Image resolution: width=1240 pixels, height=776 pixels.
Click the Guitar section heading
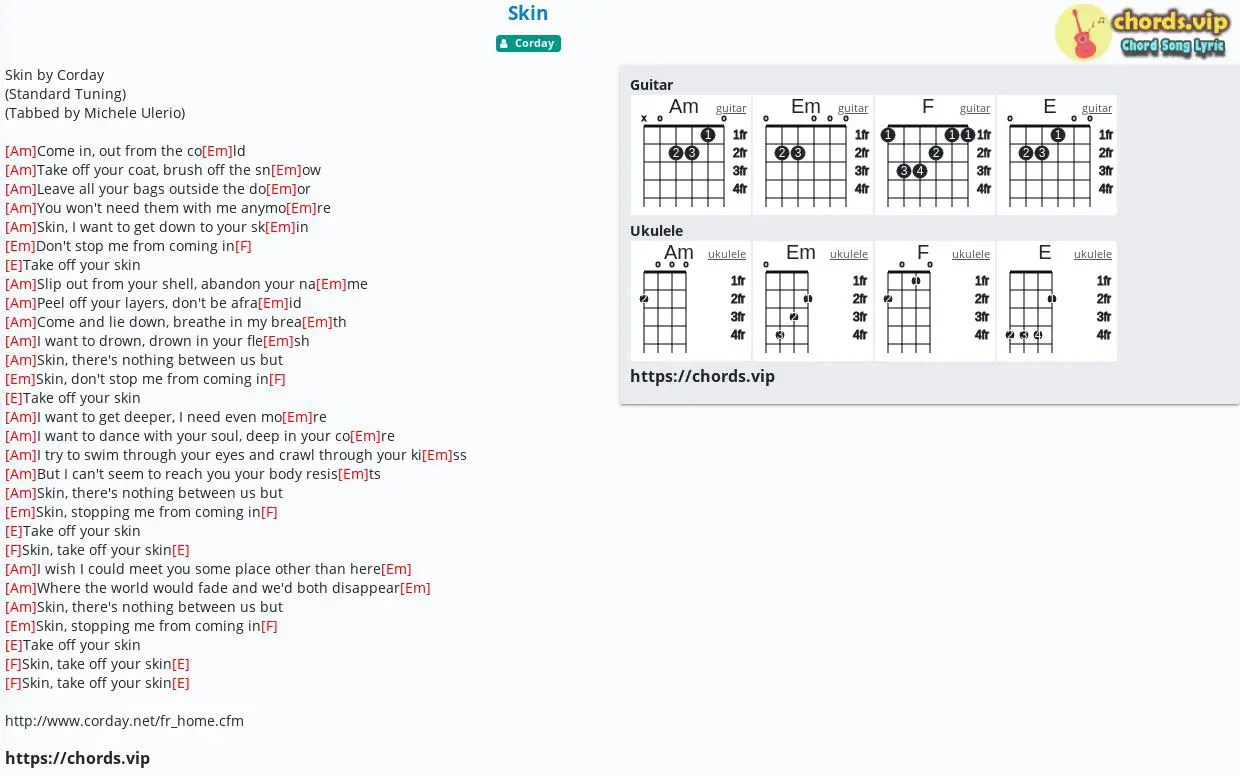coord(651,85)
